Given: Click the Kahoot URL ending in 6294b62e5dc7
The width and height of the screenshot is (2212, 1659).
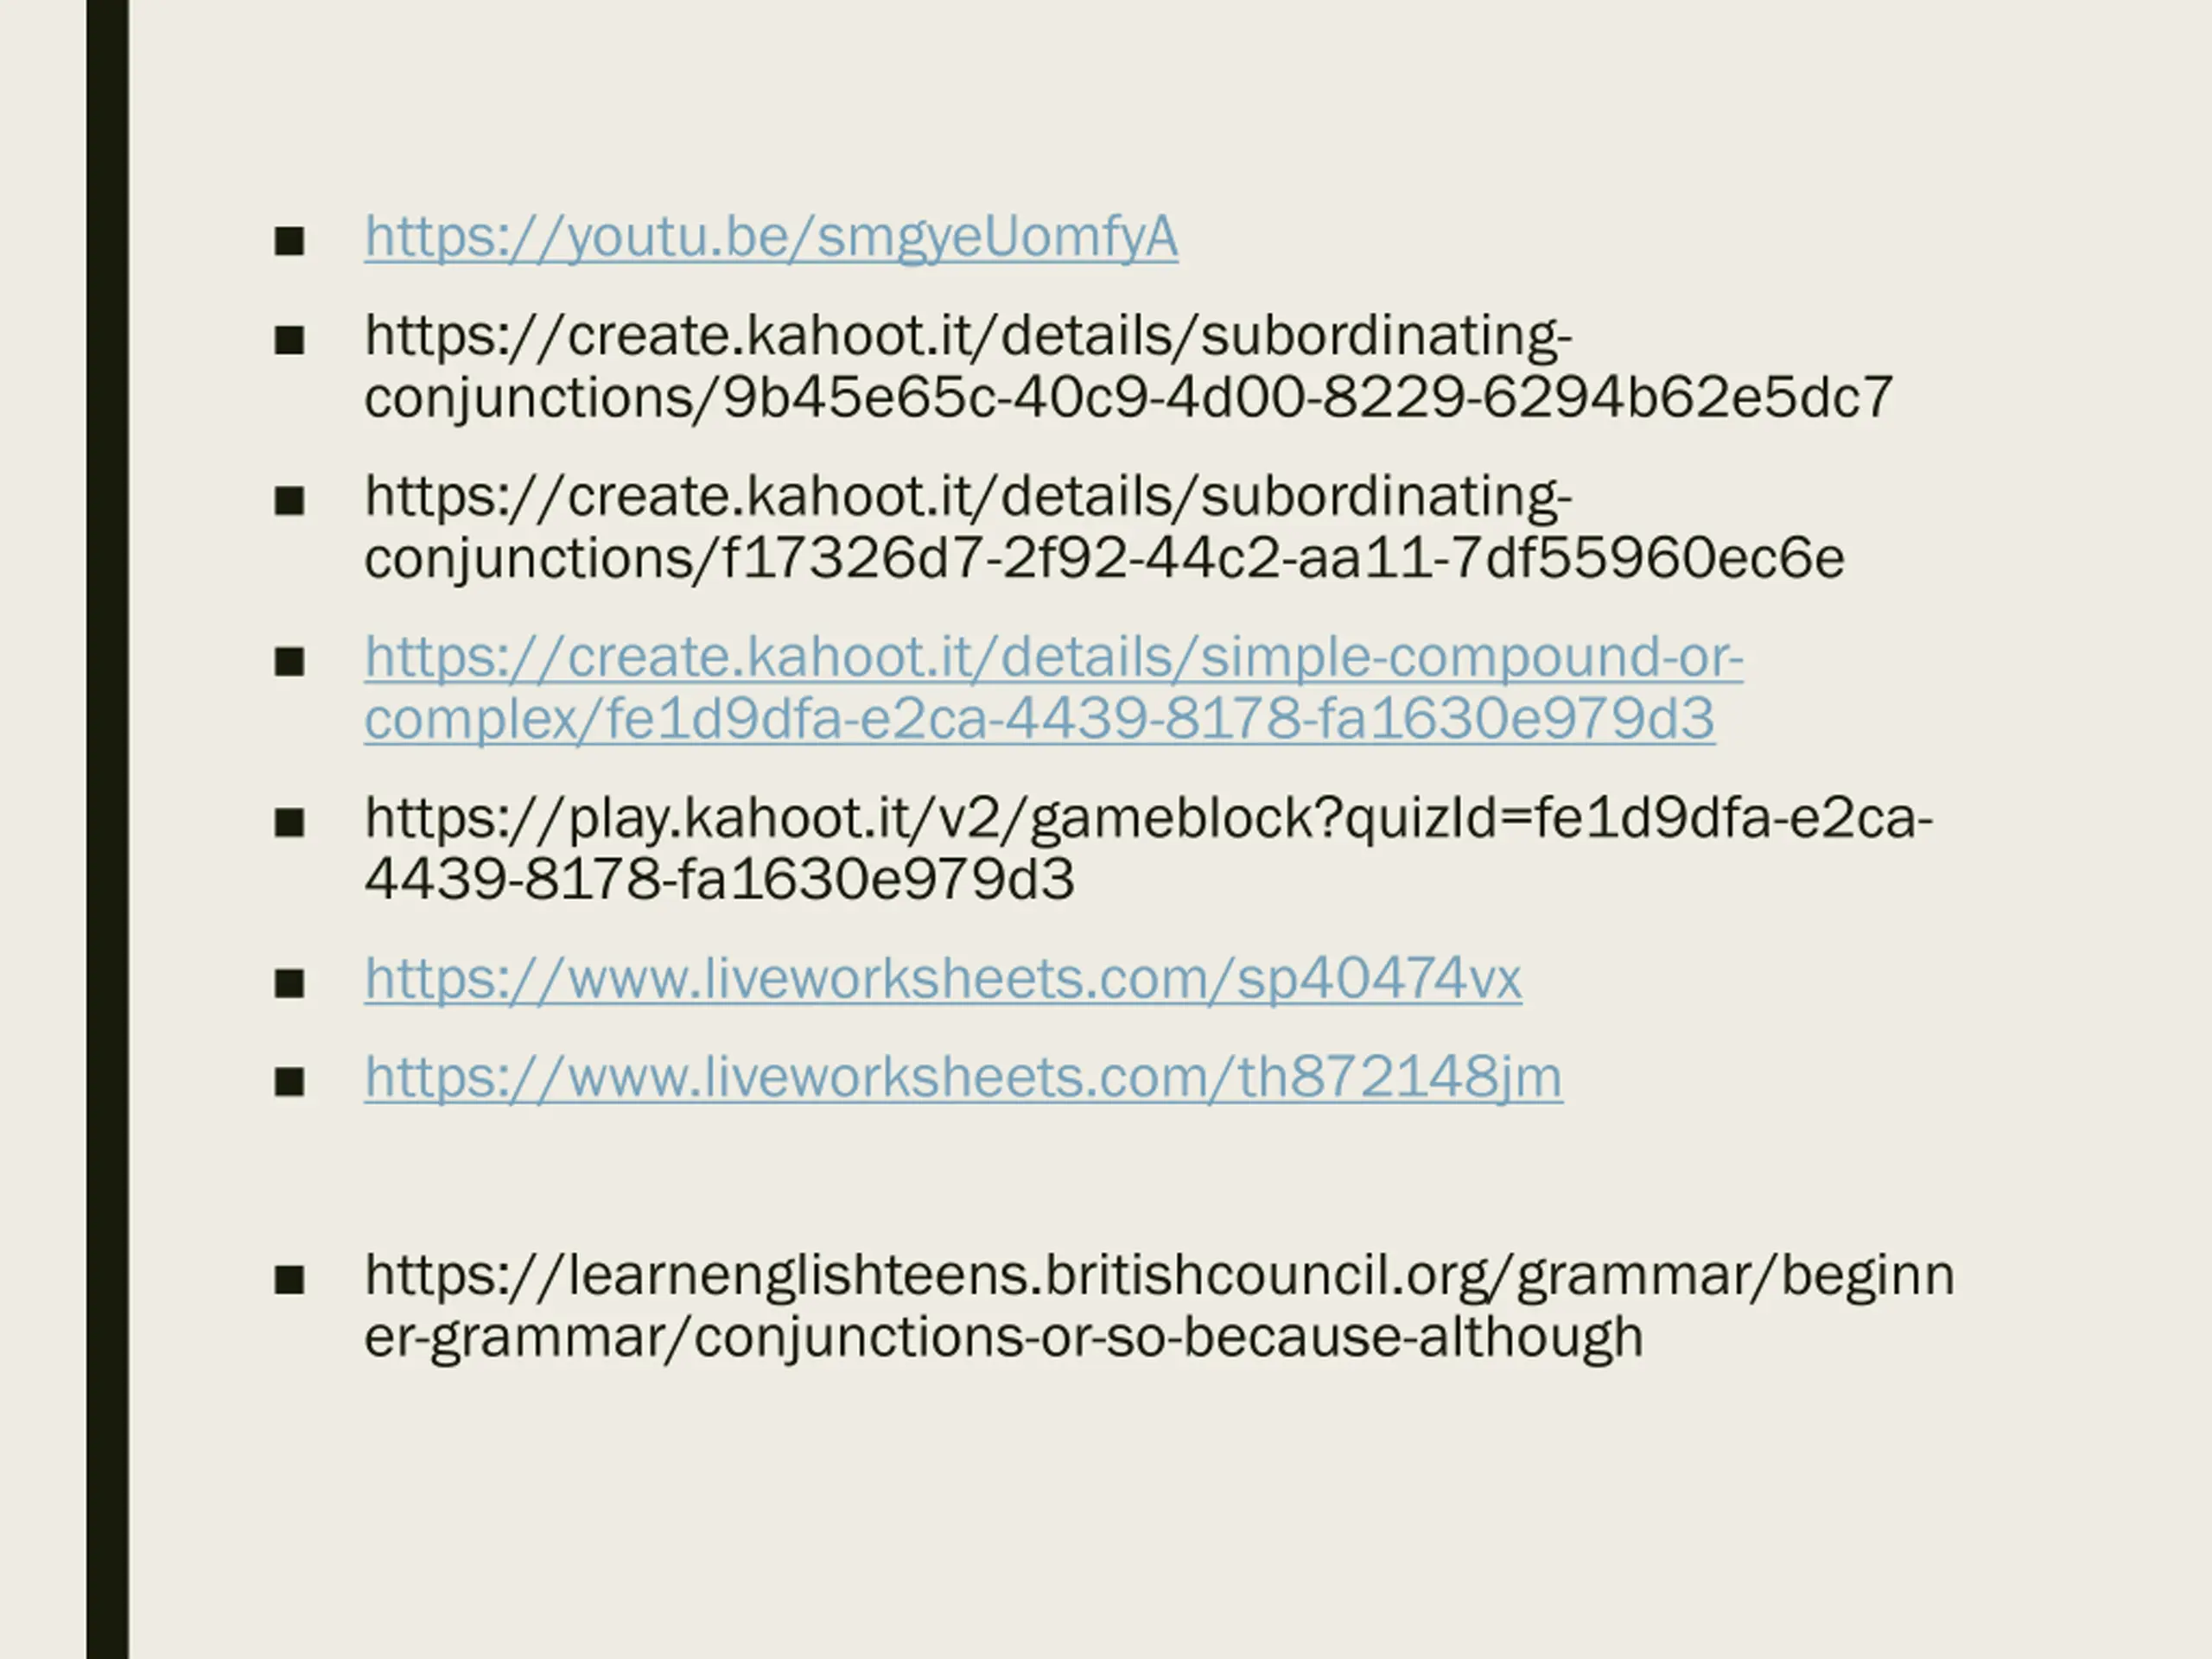Looking at the screenshot, I should (1129, 367).
